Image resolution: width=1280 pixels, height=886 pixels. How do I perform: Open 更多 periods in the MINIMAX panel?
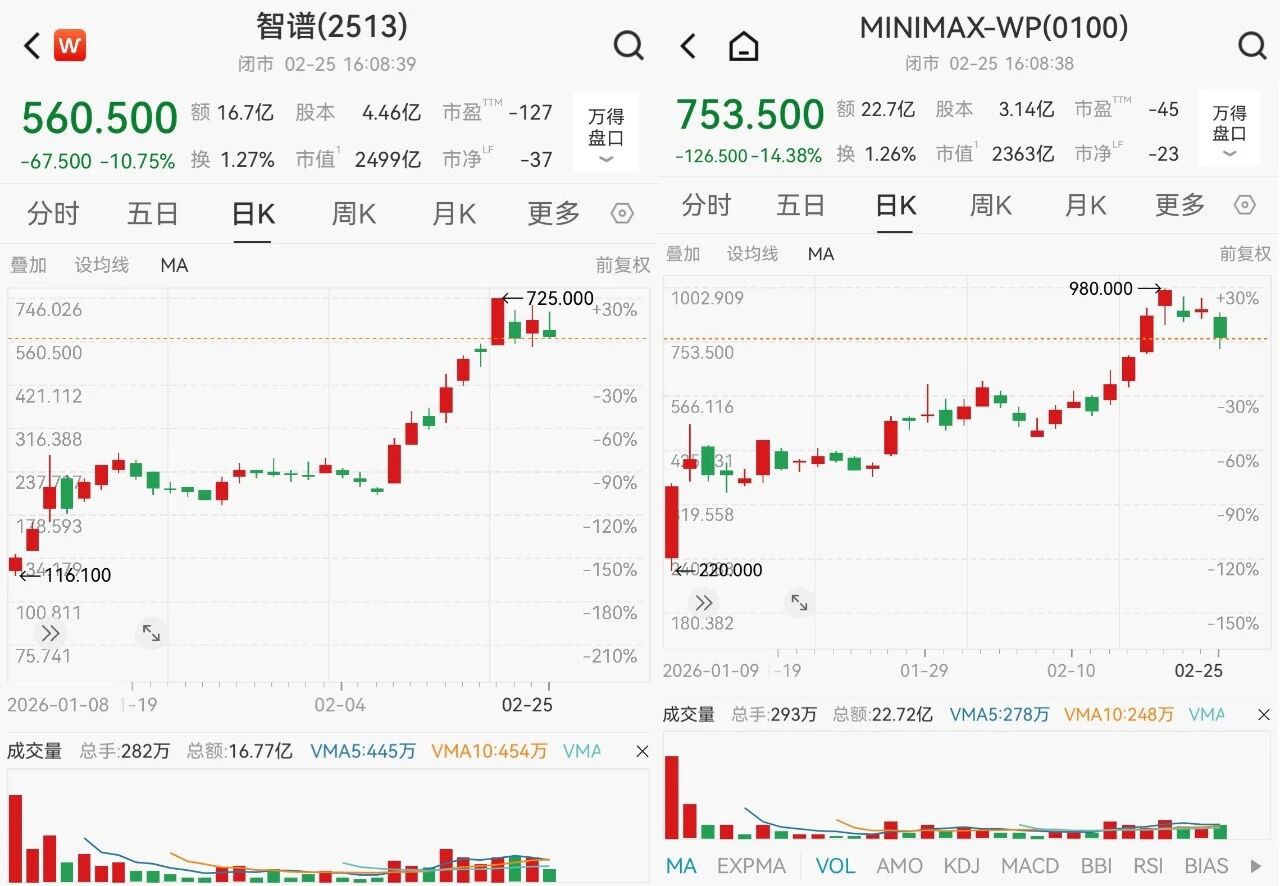pos(1179,205)
